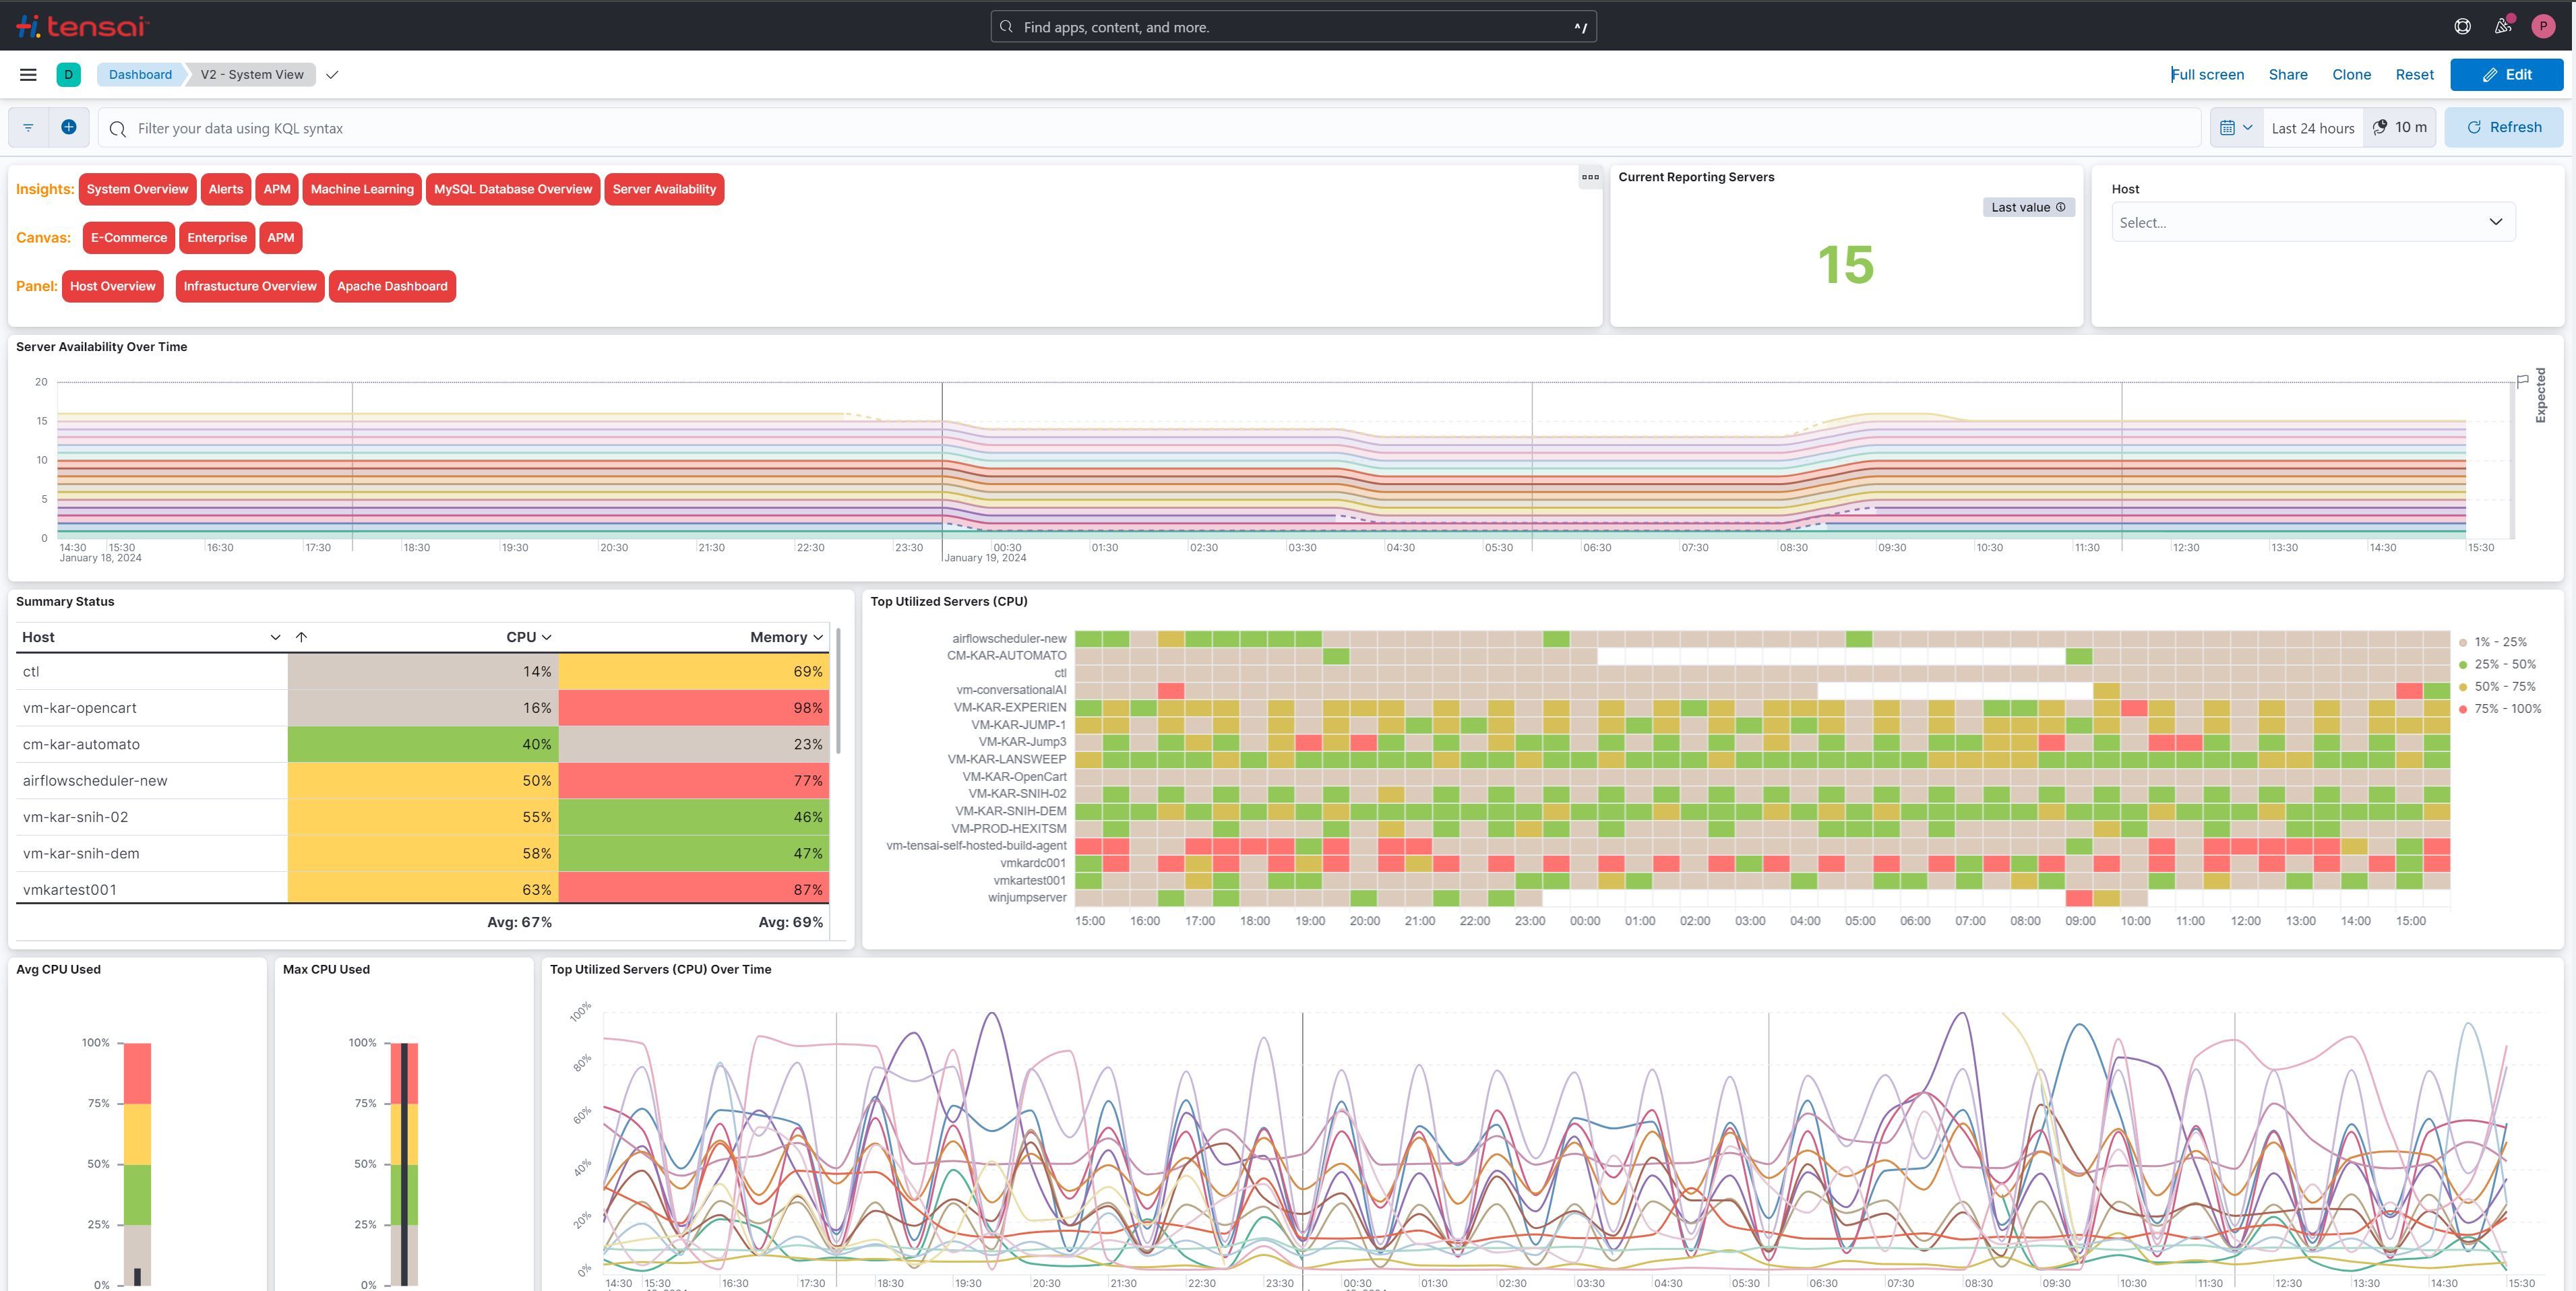Open the Host Overview panel

[113, 286]
